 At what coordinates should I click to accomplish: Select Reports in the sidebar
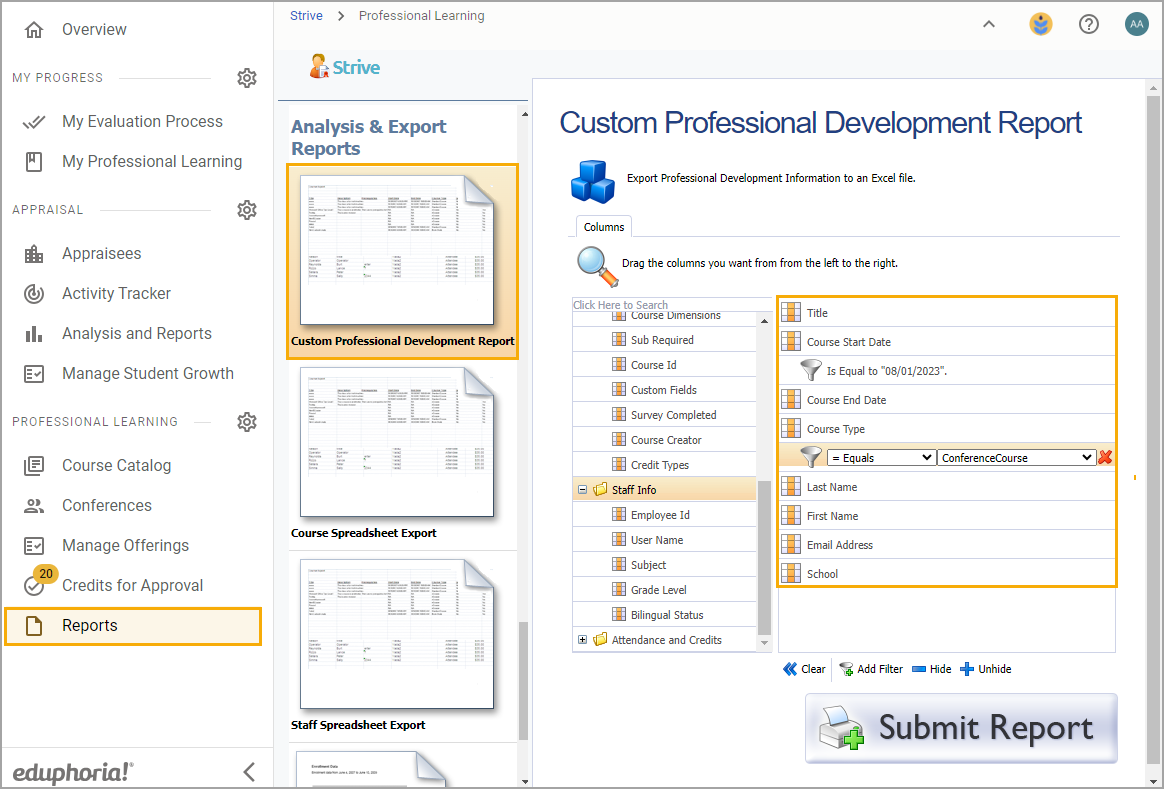pyautogui.click(x=134, y=626)
